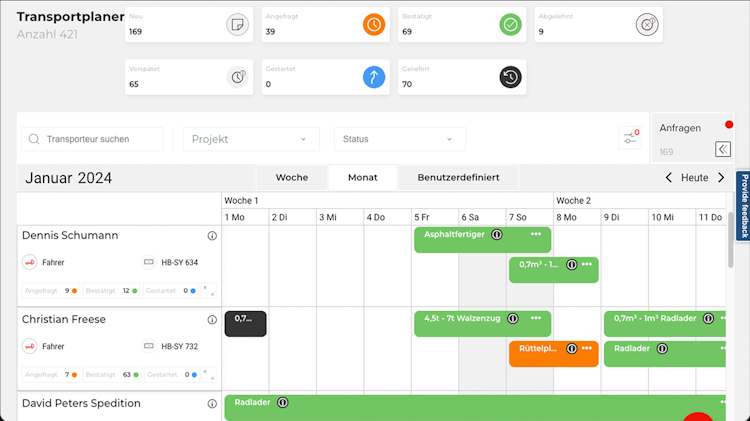Open info on Christian Freese's Radlader bar
Screen dimensions: 750x421
point(662,349)
